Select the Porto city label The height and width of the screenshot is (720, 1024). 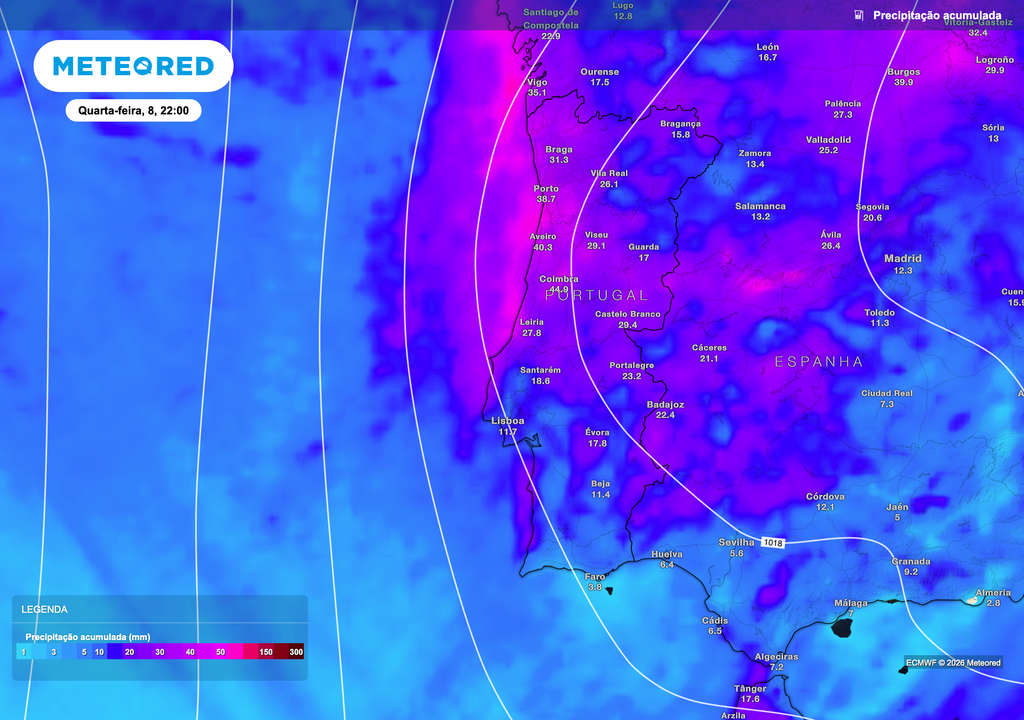546,188
